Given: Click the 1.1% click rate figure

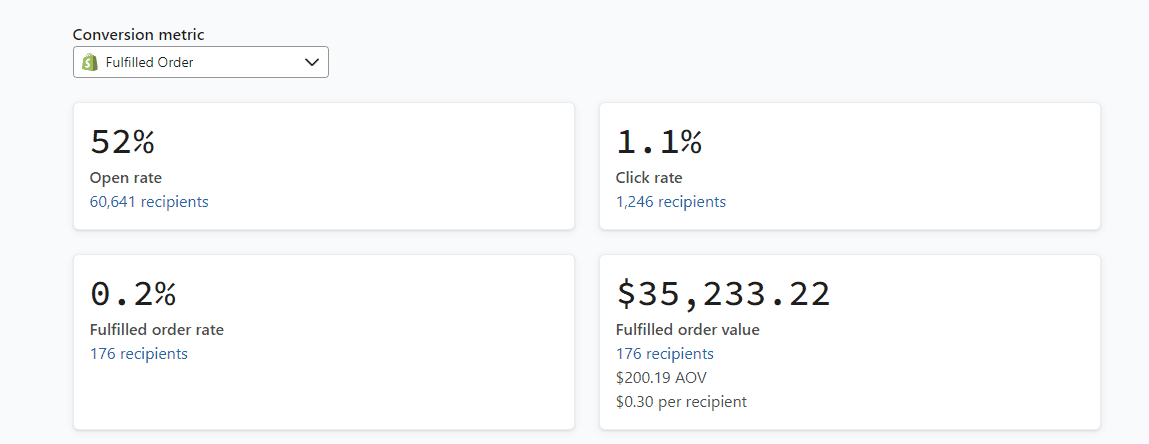Looking at the screenshot, I should point(659,143).
